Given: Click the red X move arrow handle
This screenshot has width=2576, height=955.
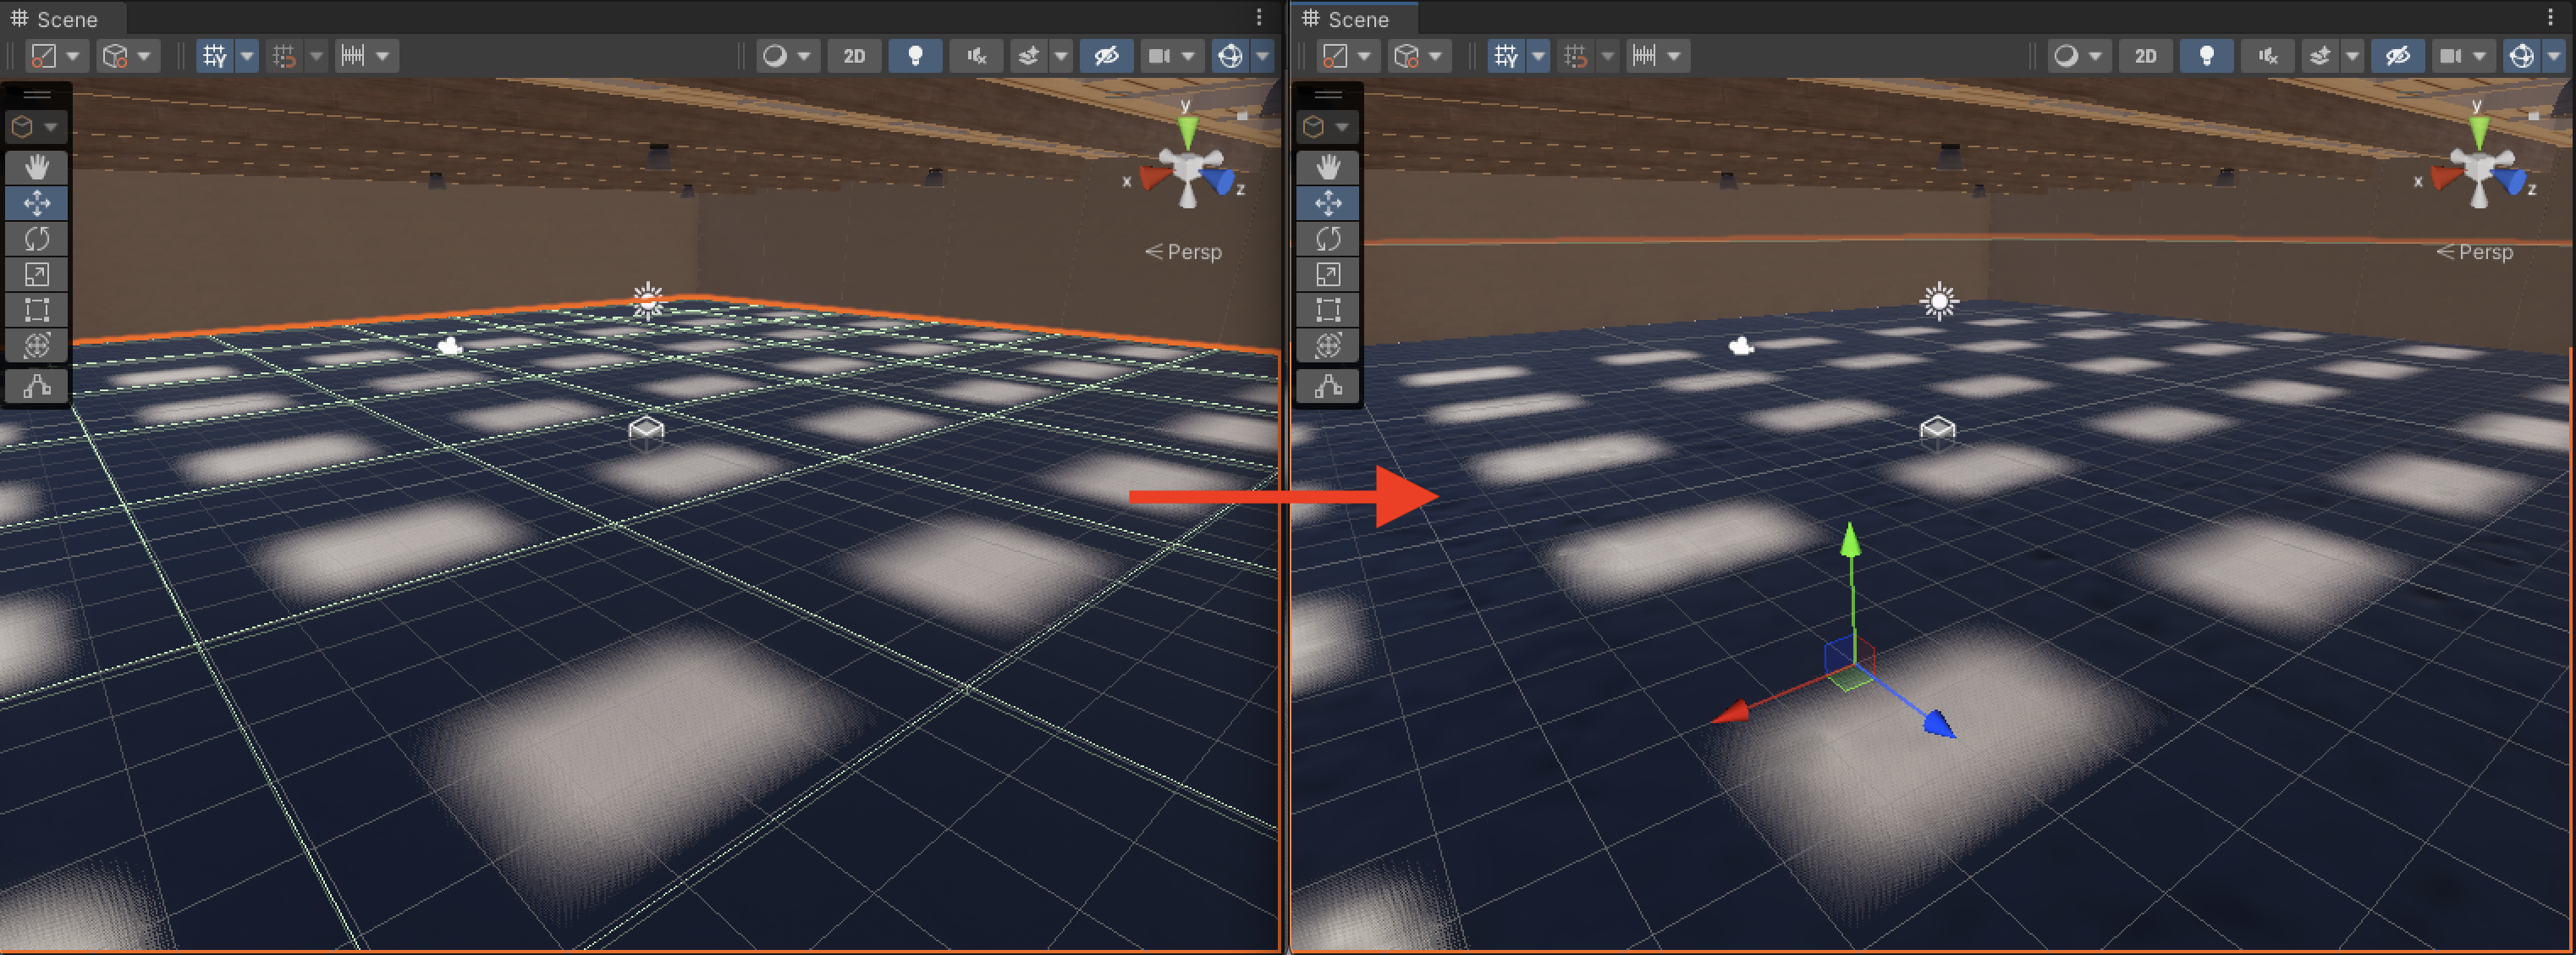Looking at the screenshot, I should click(x=1729, y=712).
